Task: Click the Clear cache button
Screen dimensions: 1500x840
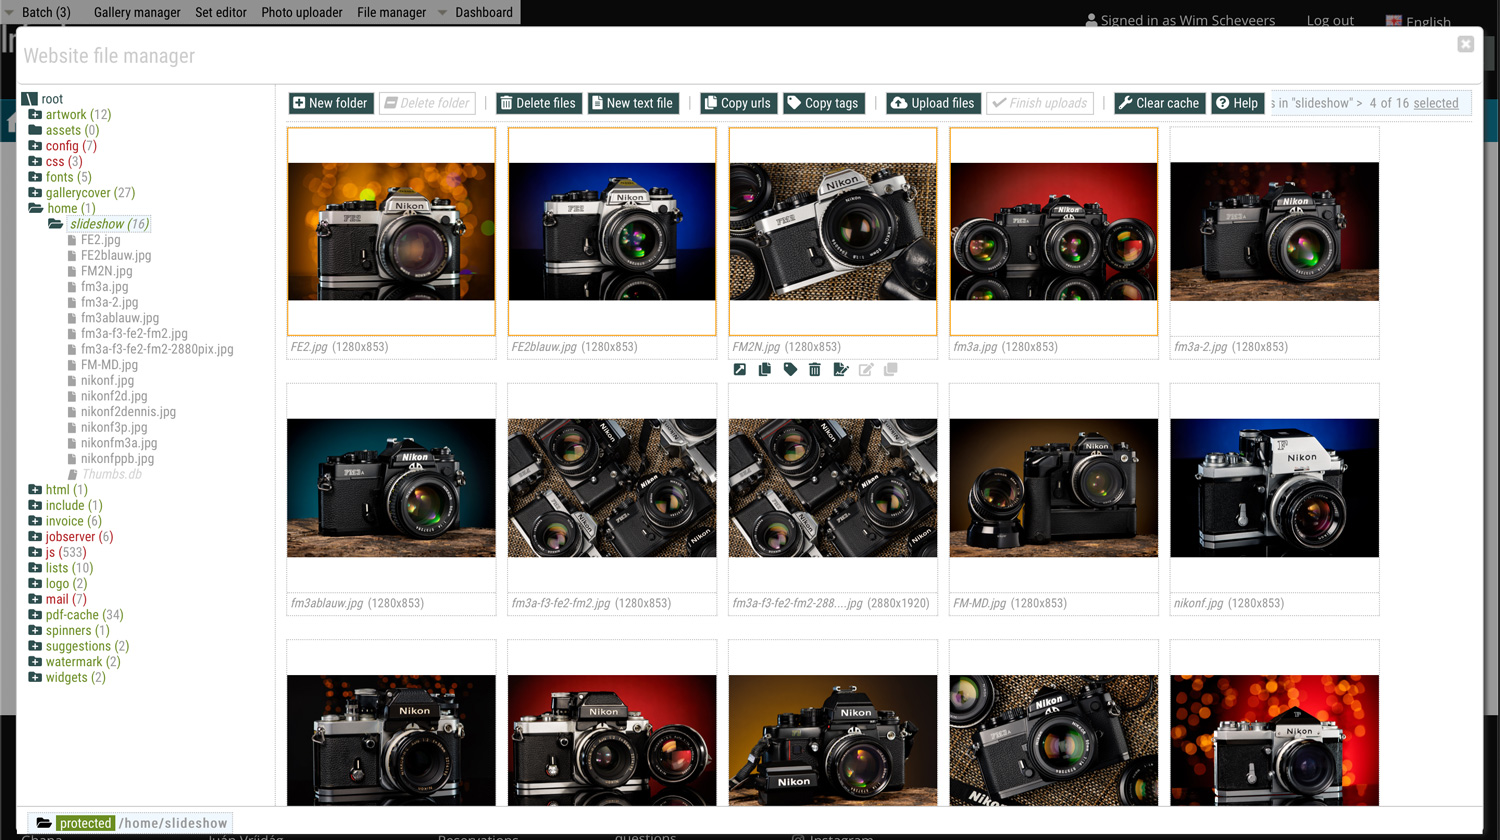Action: click(1160, 103)
